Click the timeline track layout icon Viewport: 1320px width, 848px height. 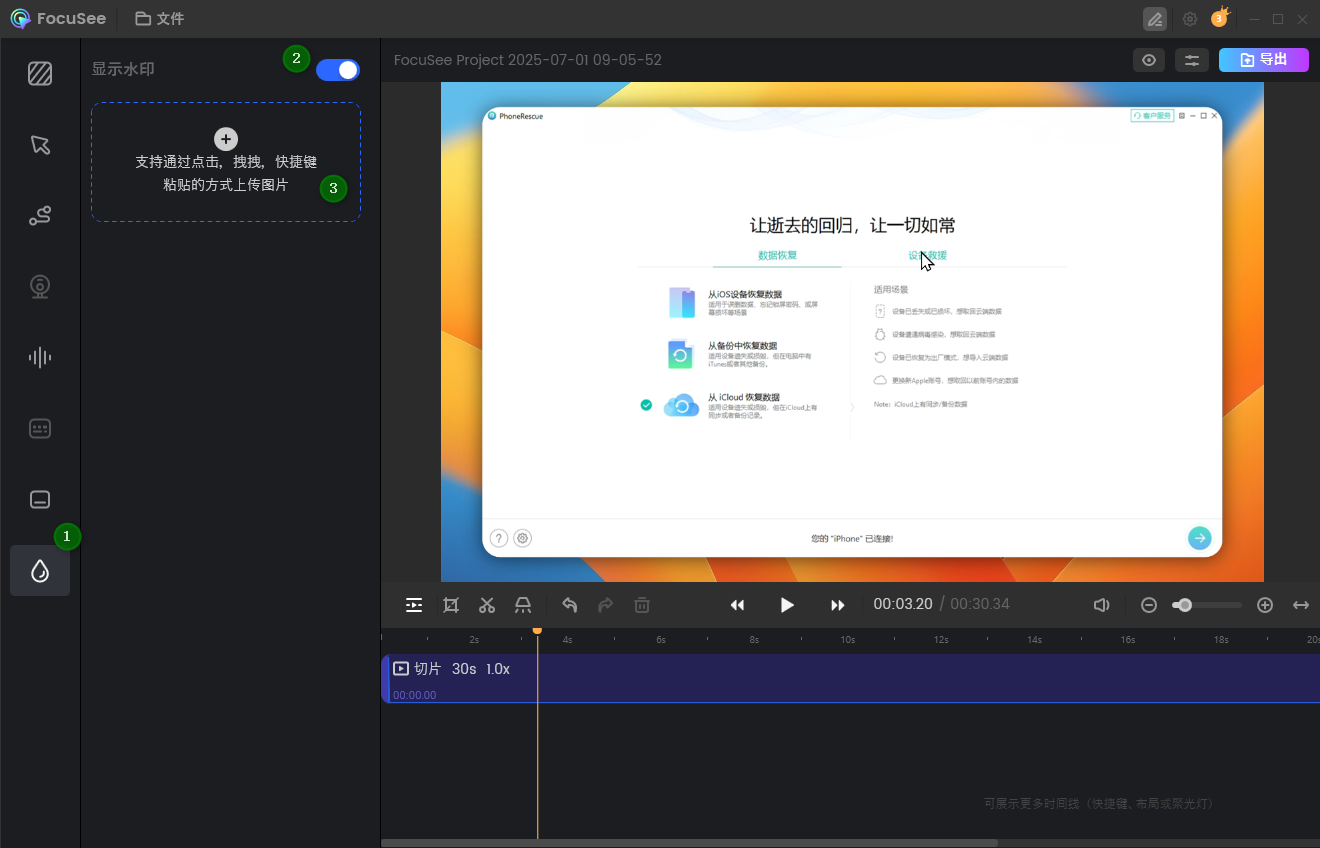coord(414,605)
